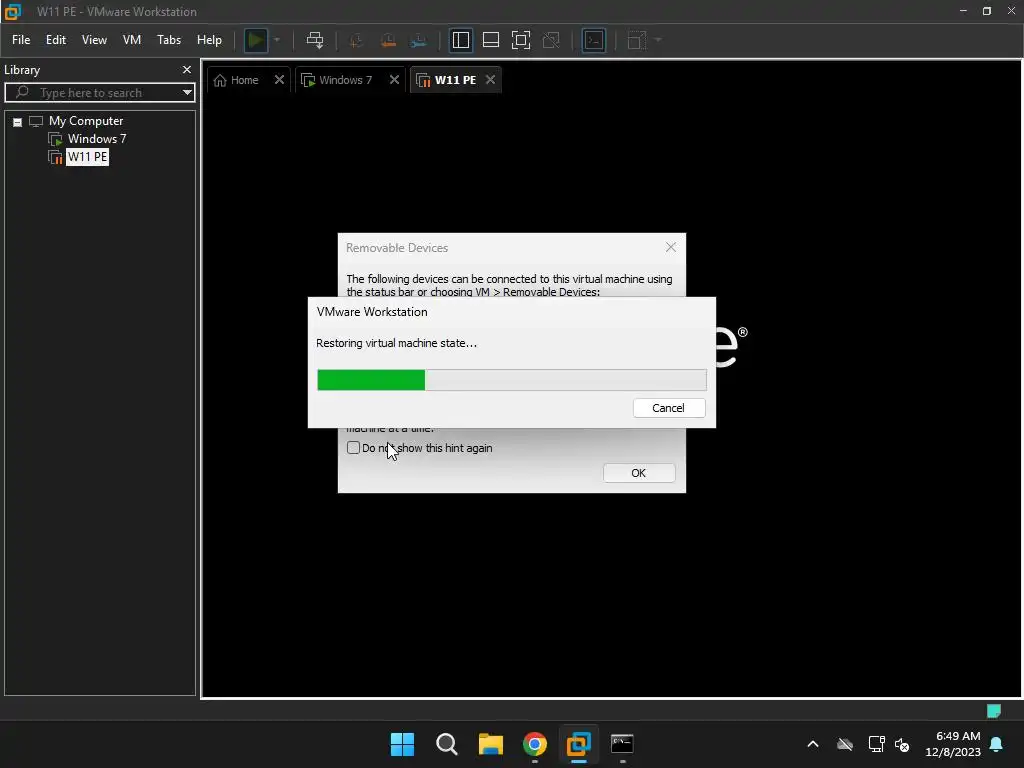The height and width of the screenshot is (768, 1024).
Task: Select Windows 7 in the Library tree
Action: tap(97, 138)
